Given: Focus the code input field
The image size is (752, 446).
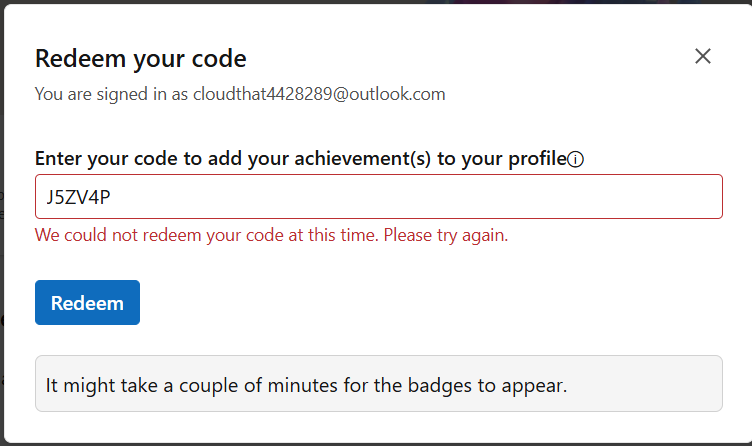Looking at the screenshot, I should [378, 197].
